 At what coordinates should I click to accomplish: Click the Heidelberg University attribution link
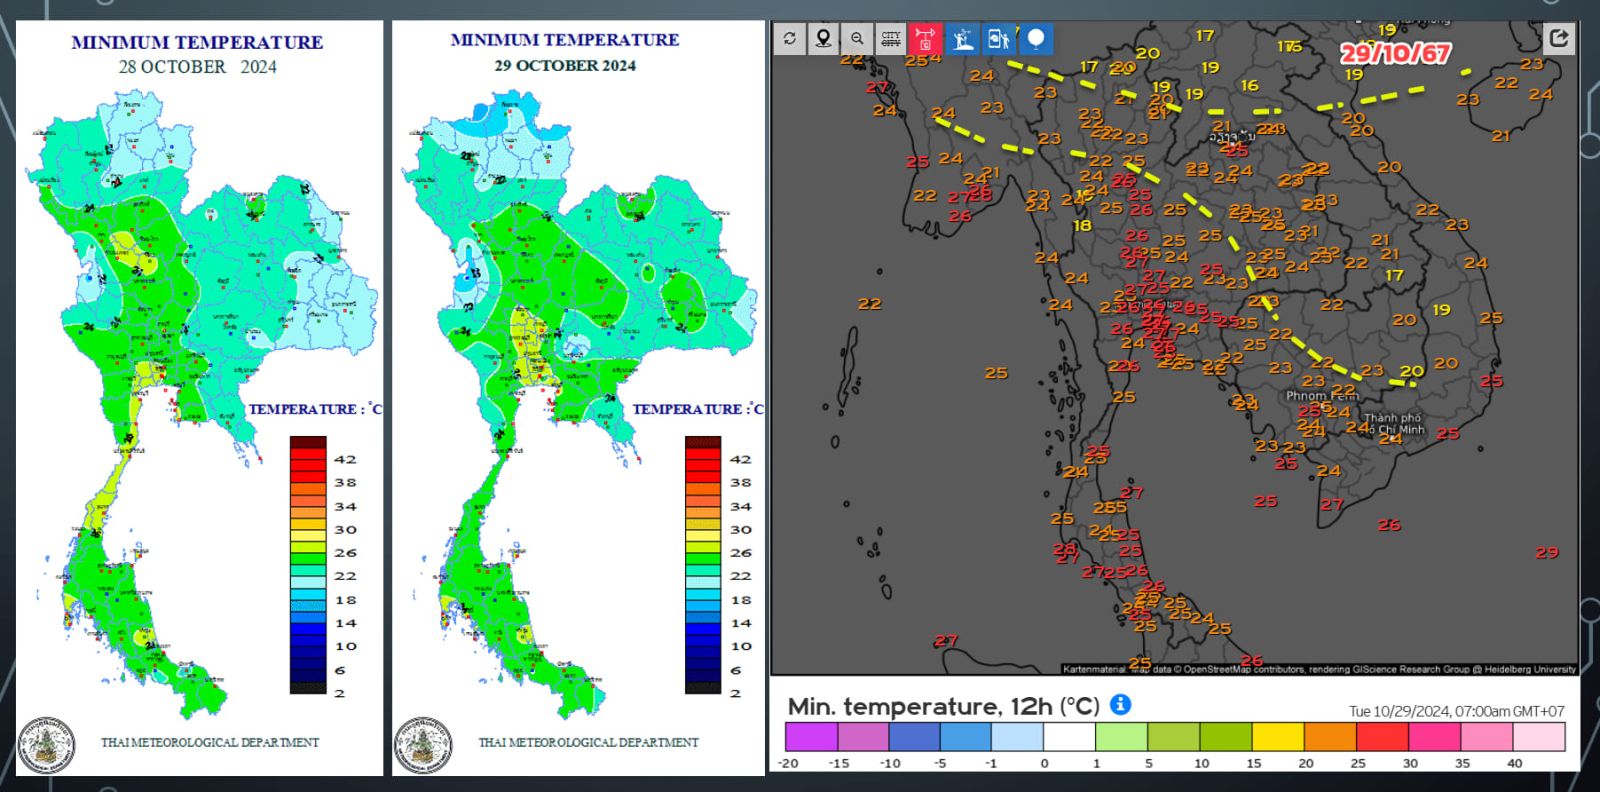pyautogui.click(x=1529, y=669)
